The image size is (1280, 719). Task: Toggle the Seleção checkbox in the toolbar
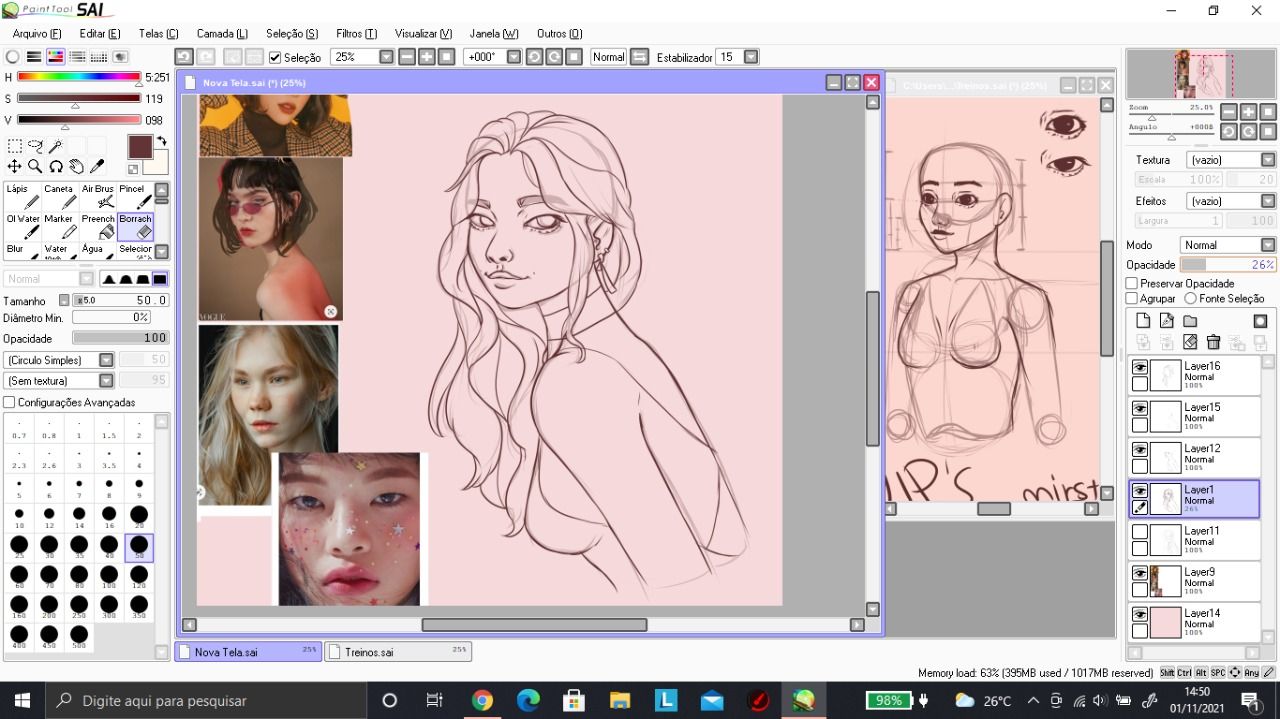point(275,58)
